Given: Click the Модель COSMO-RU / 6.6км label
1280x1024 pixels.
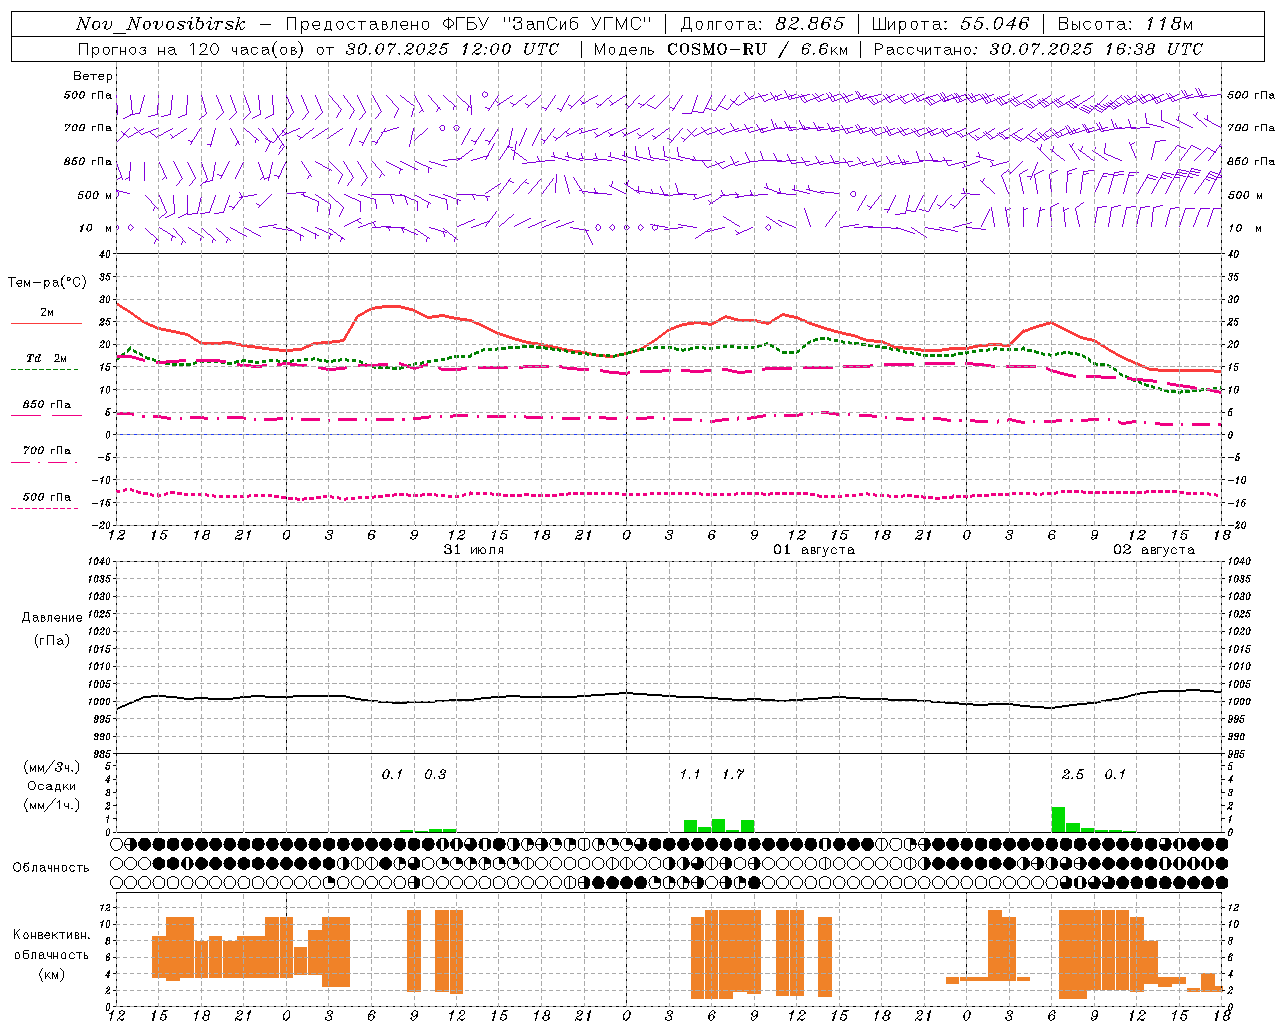Looking at the screenshot, I should coord(720,49).
